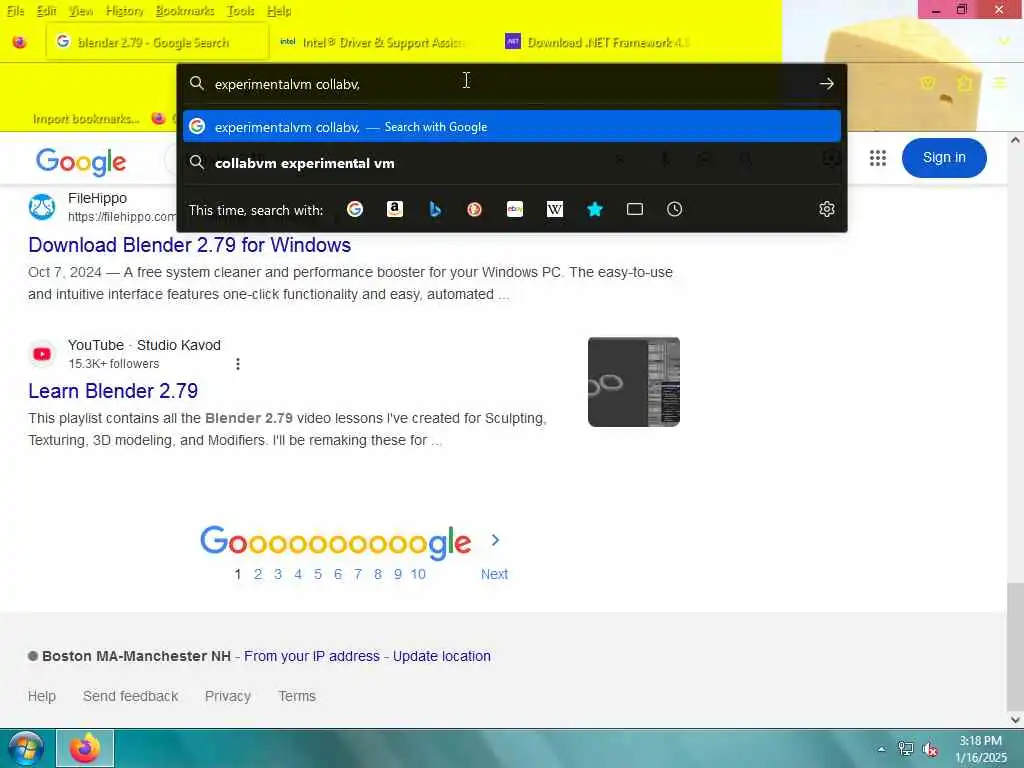1024x768 pixels.
Task: Open the View menu
Action: point(81,11)
